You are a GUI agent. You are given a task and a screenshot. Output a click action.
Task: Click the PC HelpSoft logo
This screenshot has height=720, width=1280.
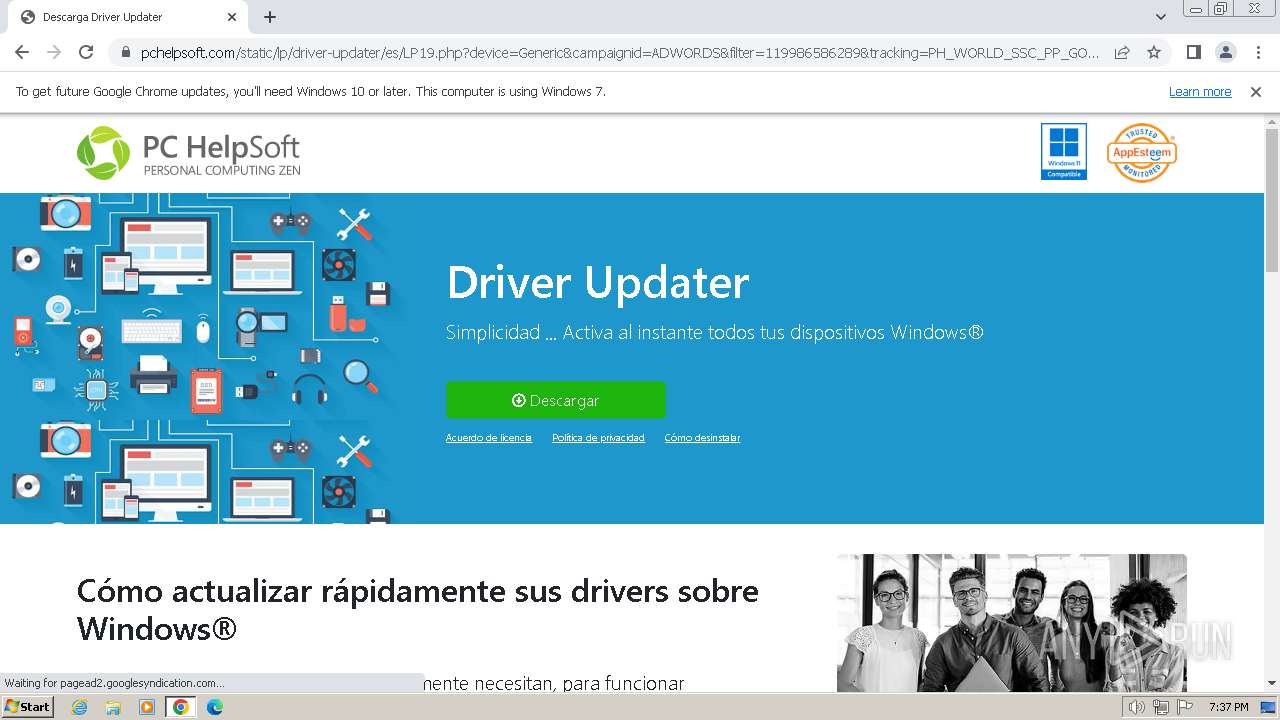pyautogui.click(x=189, y=153)
